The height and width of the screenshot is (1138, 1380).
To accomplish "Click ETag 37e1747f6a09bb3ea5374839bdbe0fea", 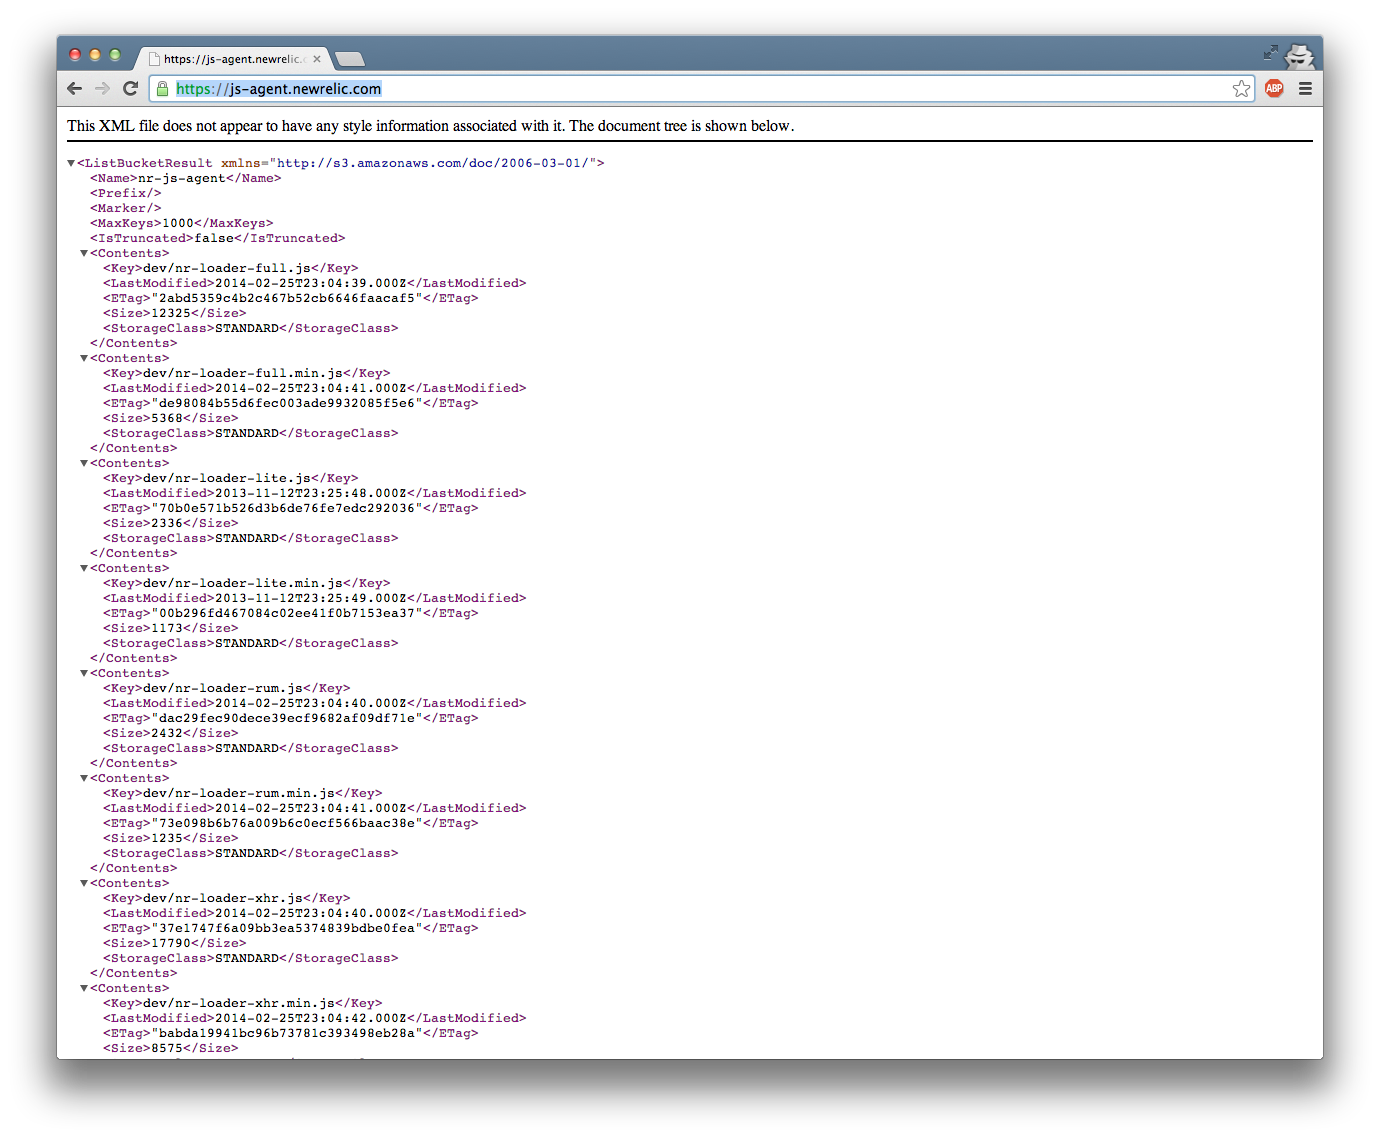I will pos(287,928).
